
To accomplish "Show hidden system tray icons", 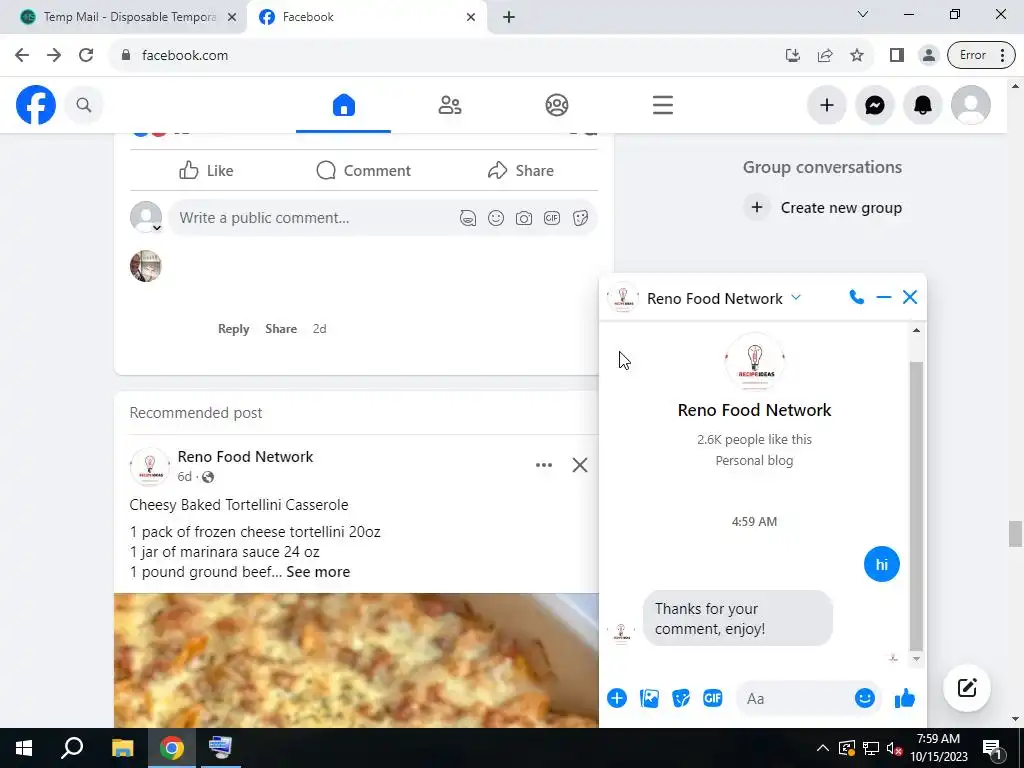I will 823,748.
